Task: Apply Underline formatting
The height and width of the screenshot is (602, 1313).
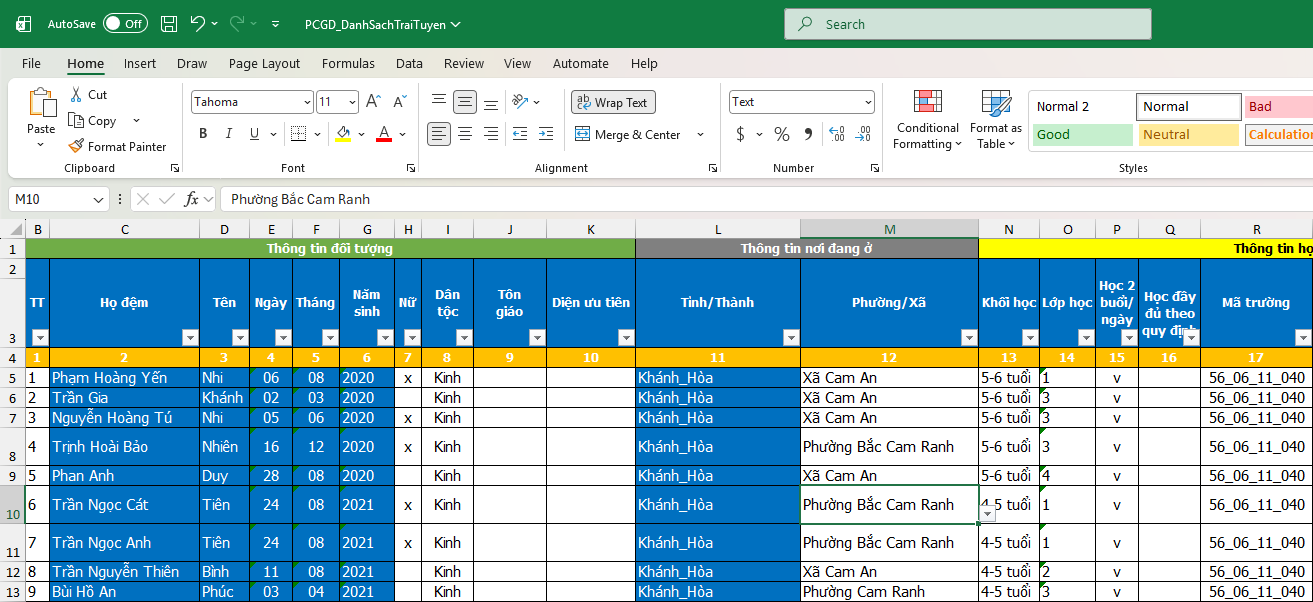Action: pyautogui.click(x=254, y=134)
